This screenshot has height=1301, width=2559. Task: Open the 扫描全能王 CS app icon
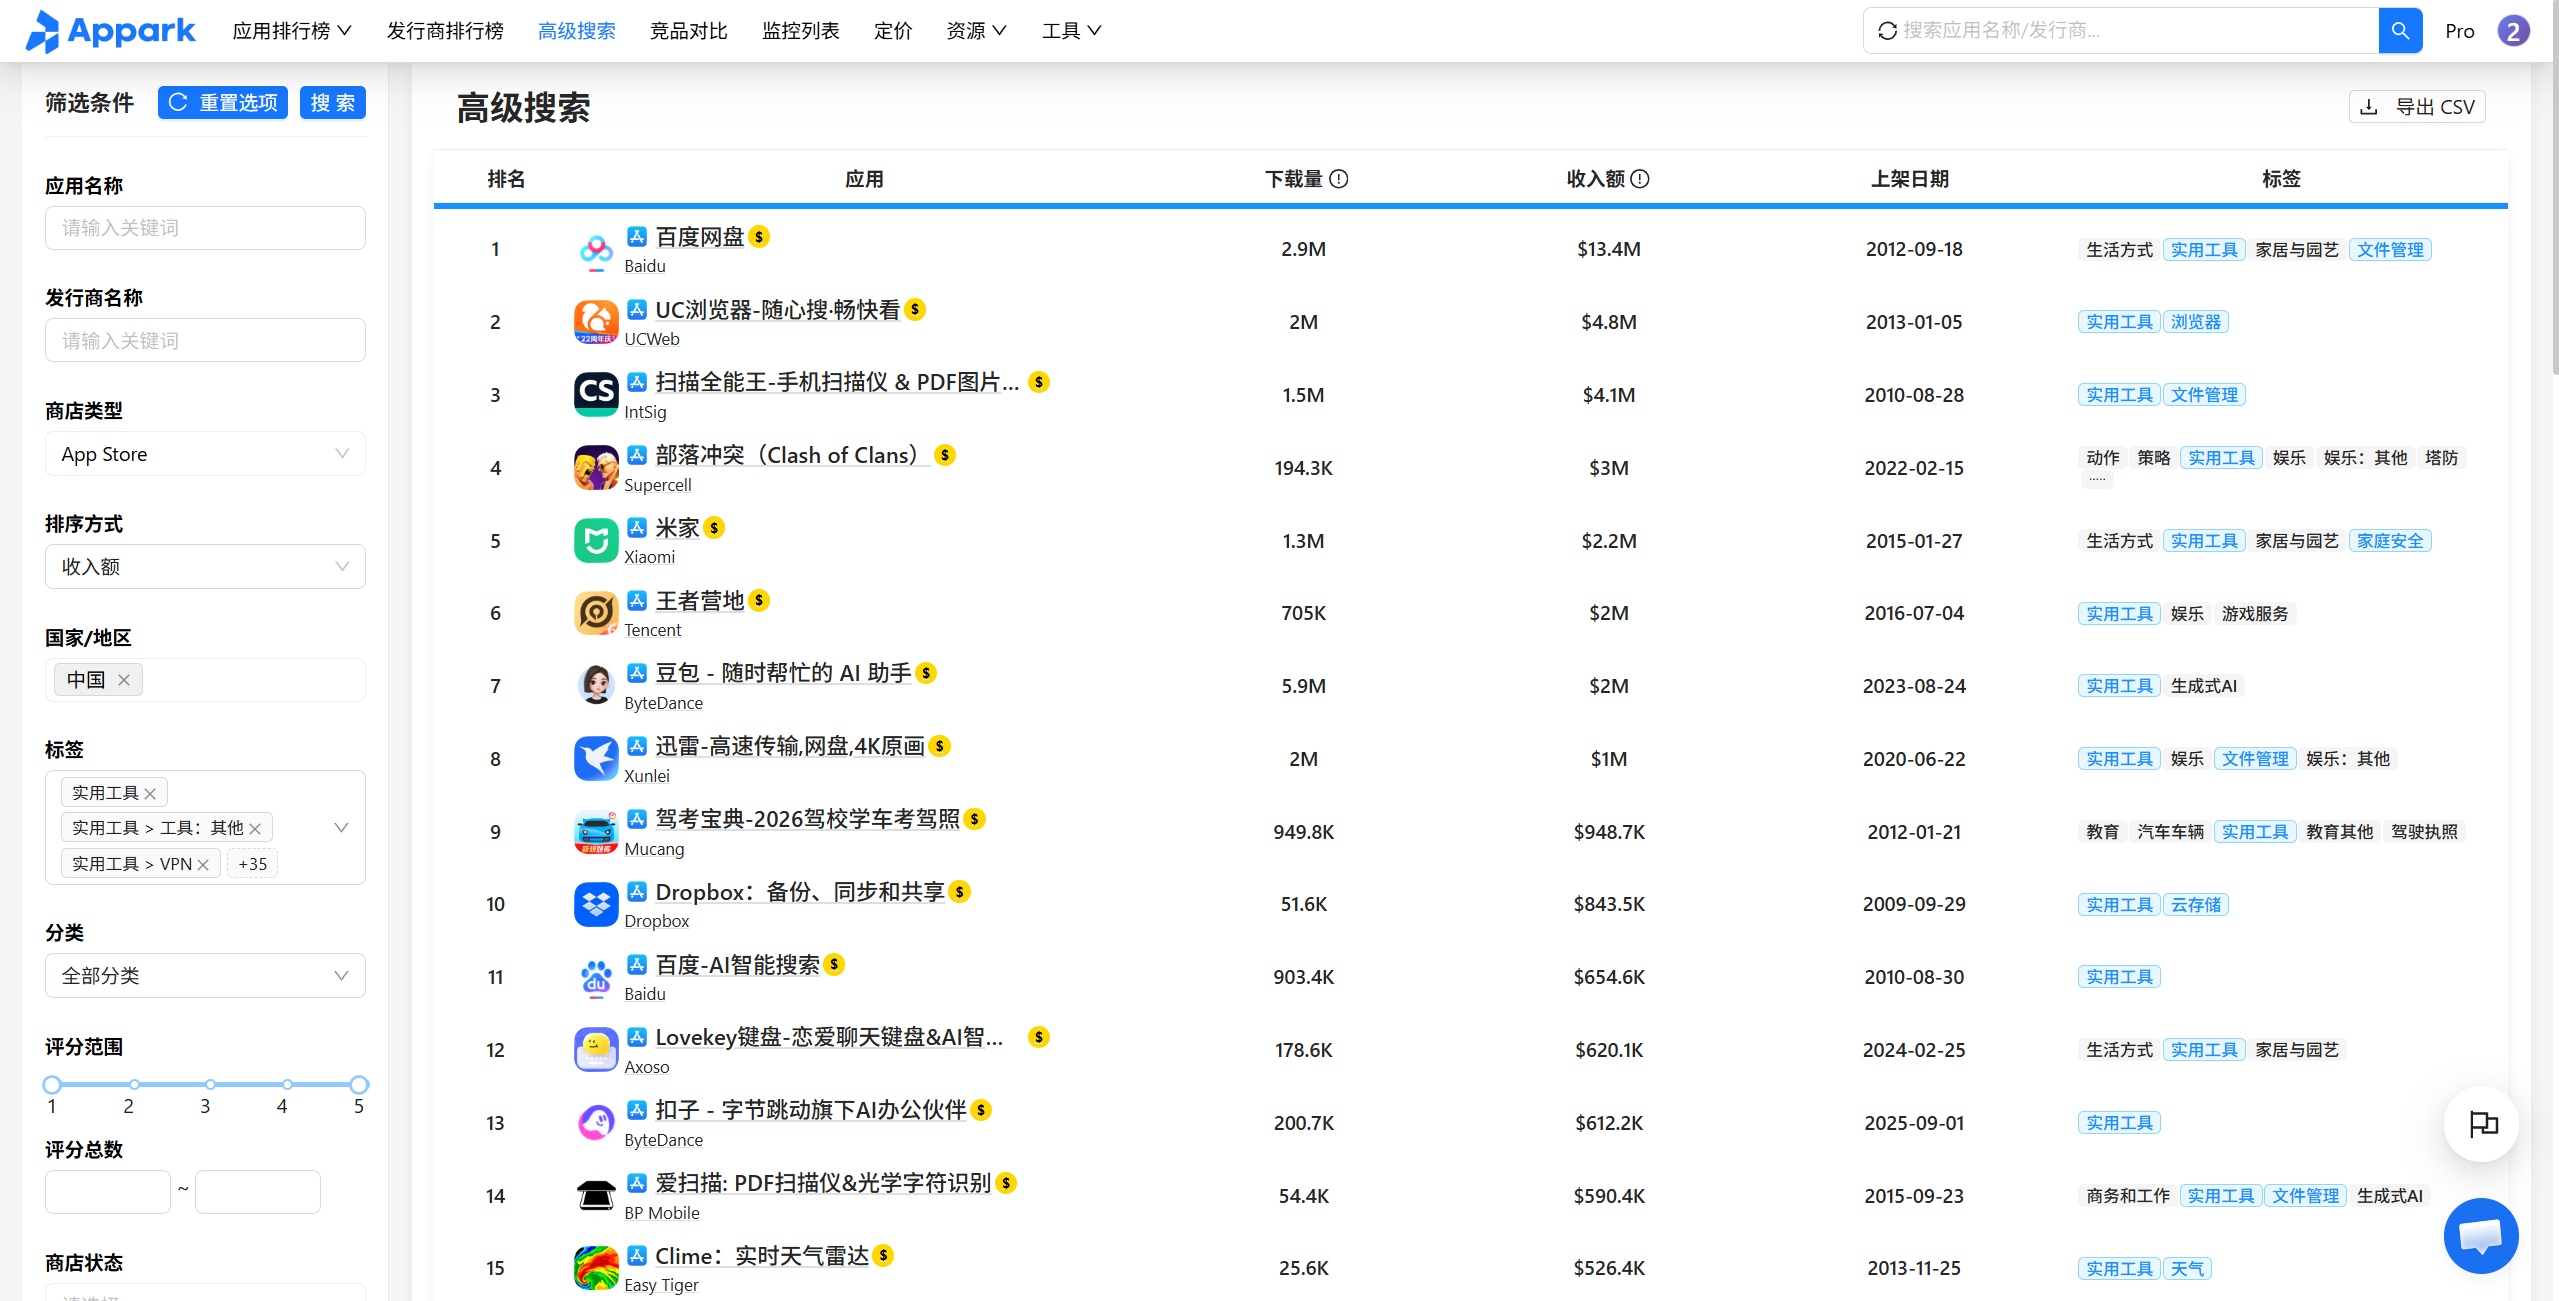tap(596, 395)
